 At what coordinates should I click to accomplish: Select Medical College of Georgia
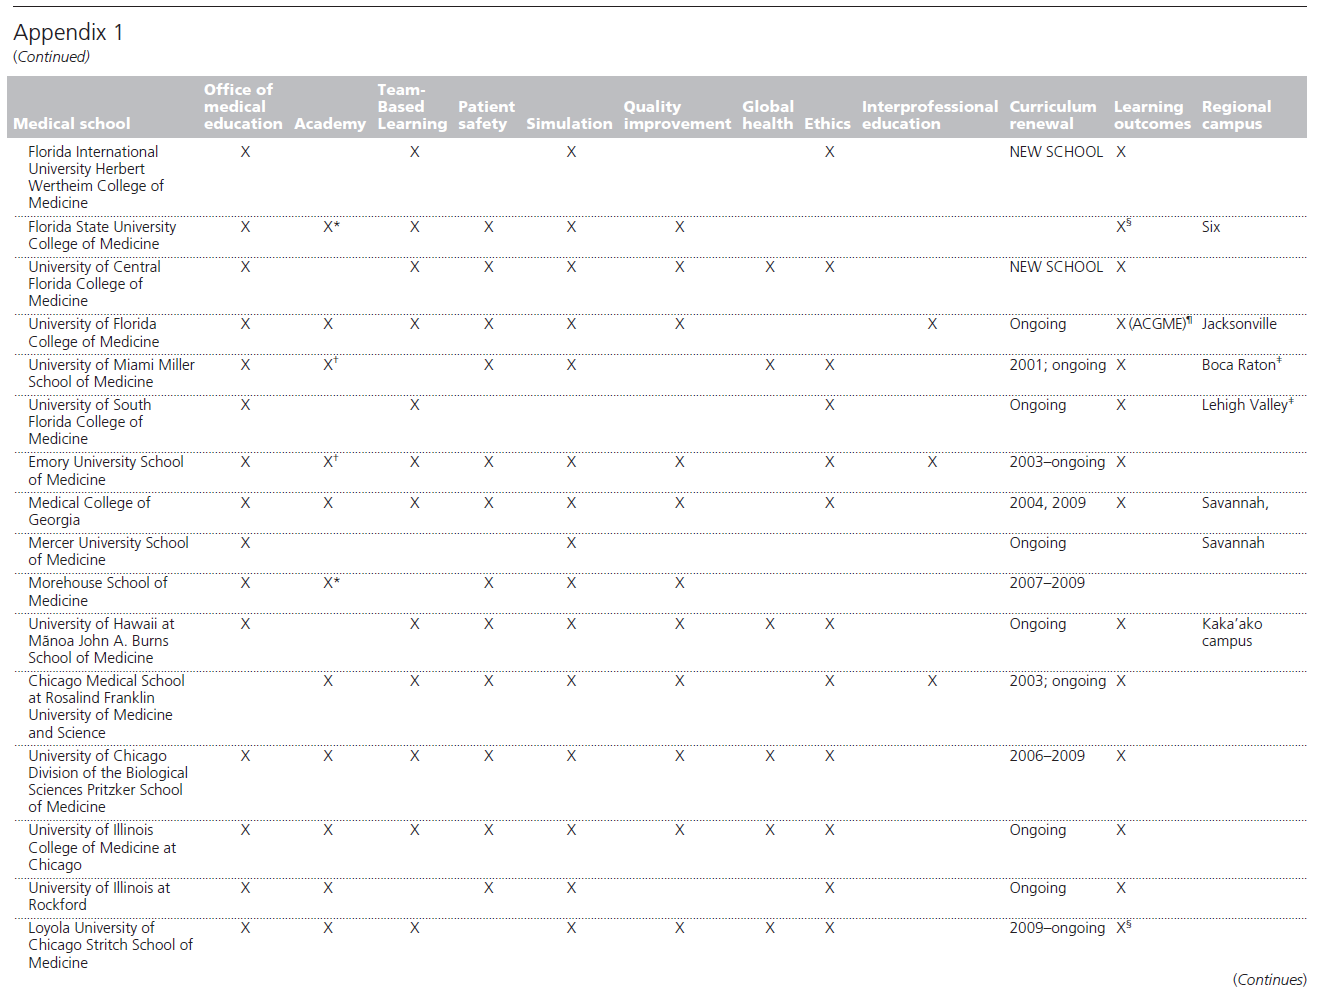pyautogui.click(x=89, y=511)
